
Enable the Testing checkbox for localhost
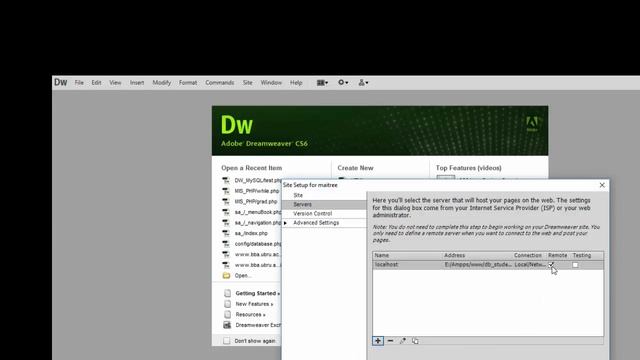click(x=575, y=265)
